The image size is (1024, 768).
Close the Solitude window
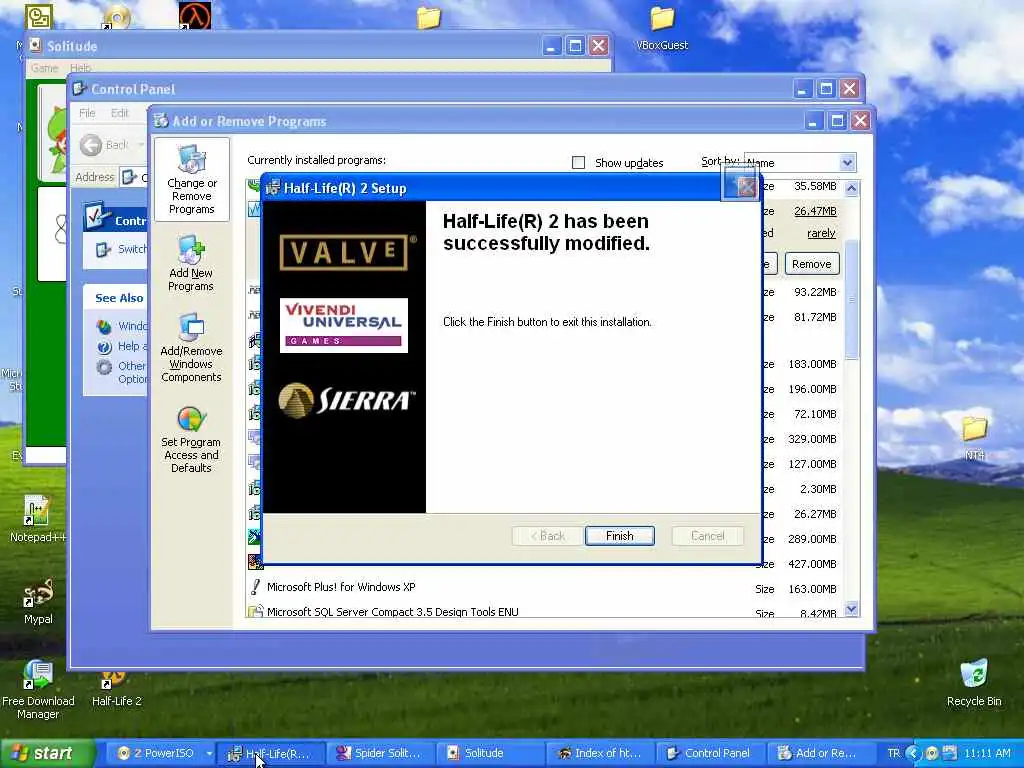598,46
